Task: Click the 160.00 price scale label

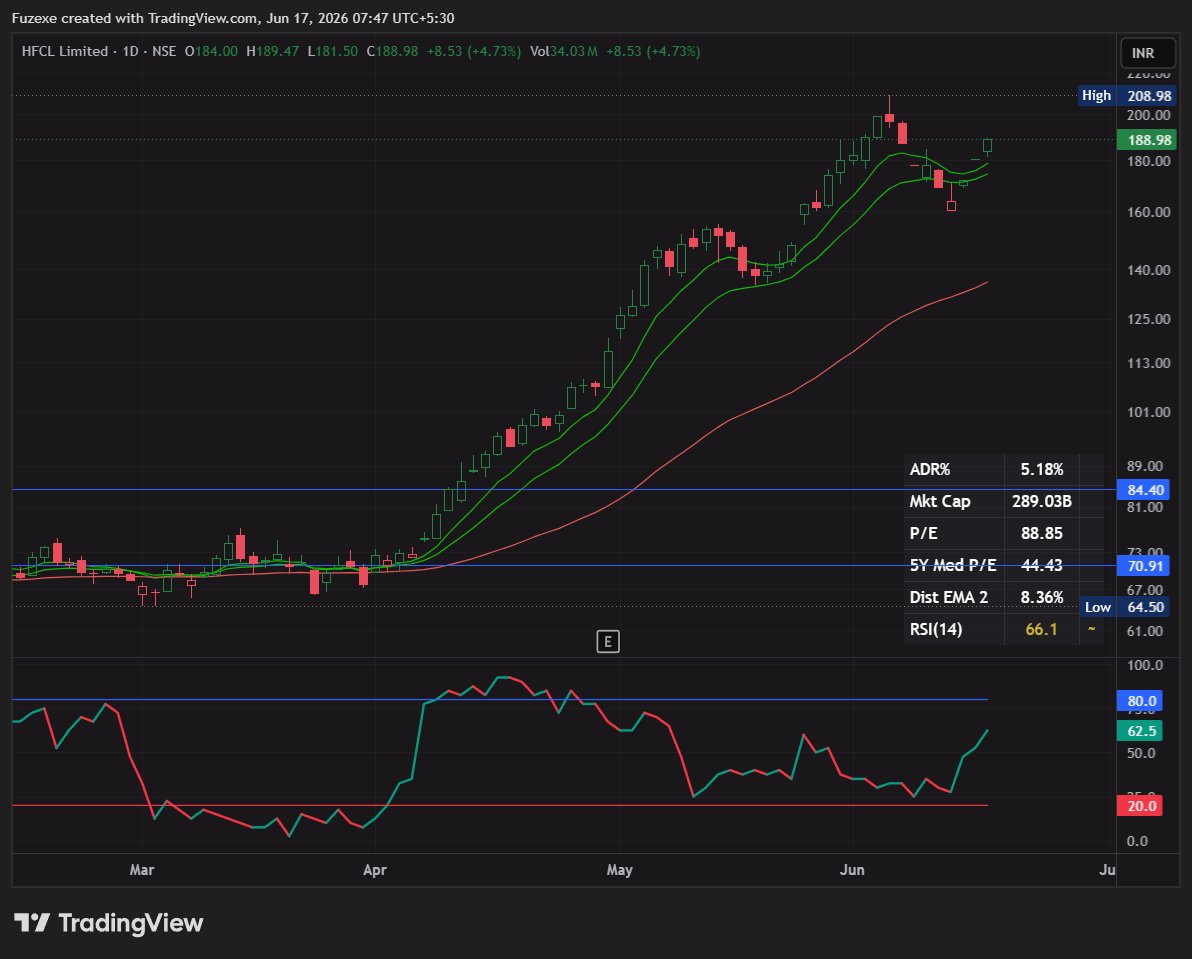Action: coord(1149,212)
